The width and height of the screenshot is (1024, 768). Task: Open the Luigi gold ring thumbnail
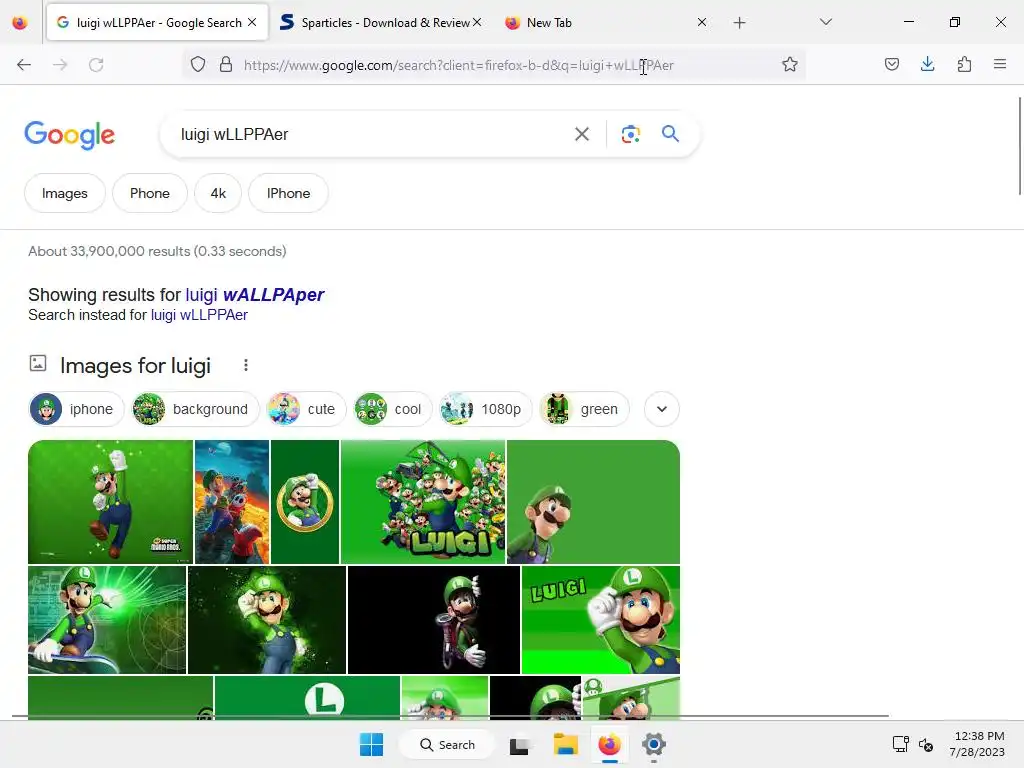pos(305,502)
